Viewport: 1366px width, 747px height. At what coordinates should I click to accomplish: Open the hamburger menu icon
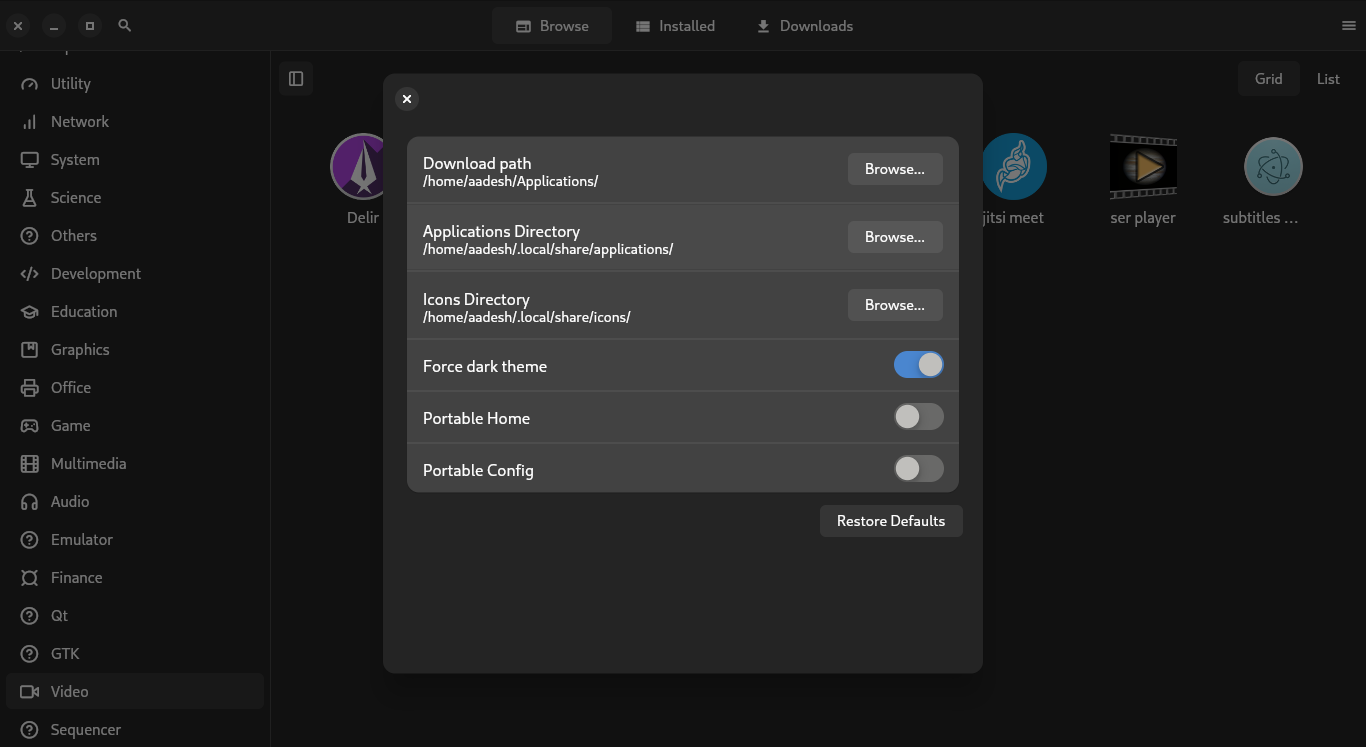(x=1347, y=25)
